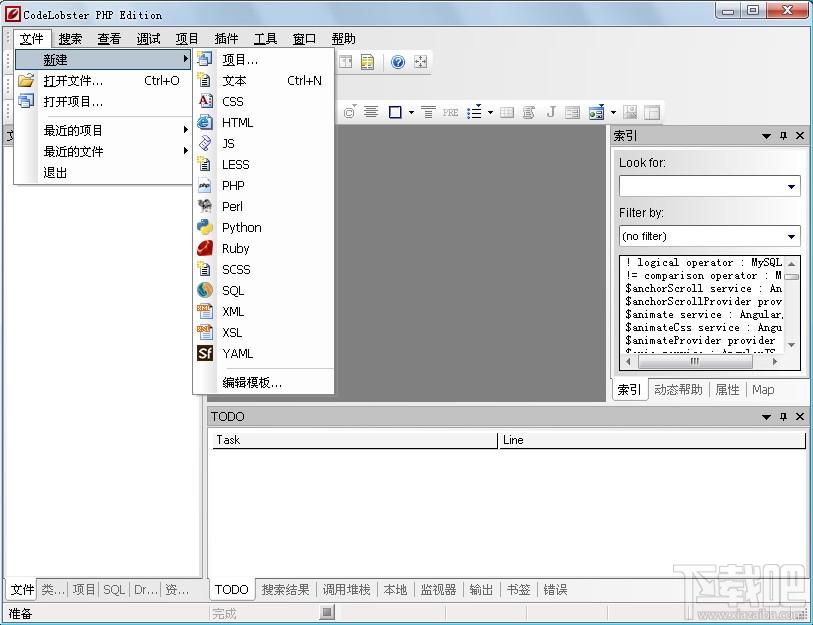Open the 调试 debug menu

pos(148,39)
